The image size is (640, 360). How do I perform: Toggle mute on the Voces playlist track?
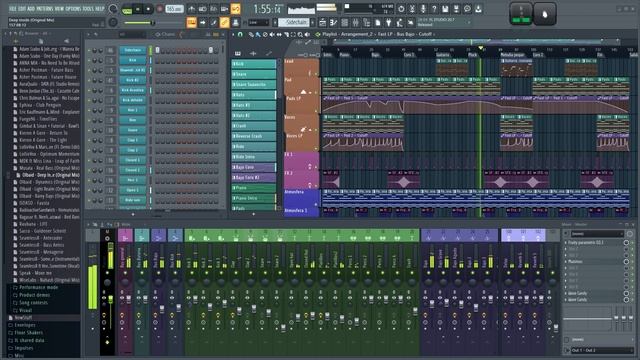point(316,130)
